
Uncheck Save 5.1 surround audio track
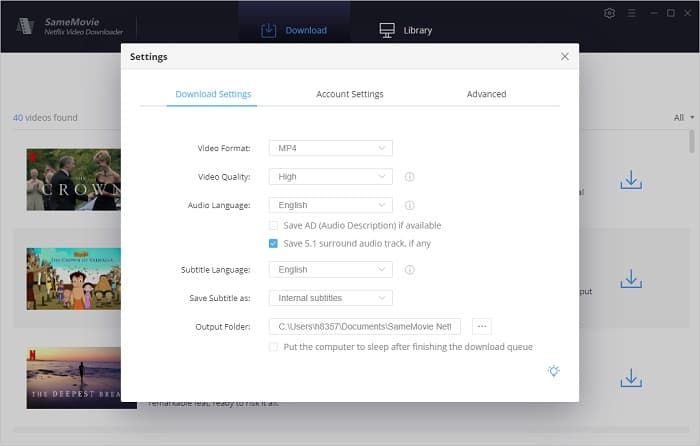[274, 243]
